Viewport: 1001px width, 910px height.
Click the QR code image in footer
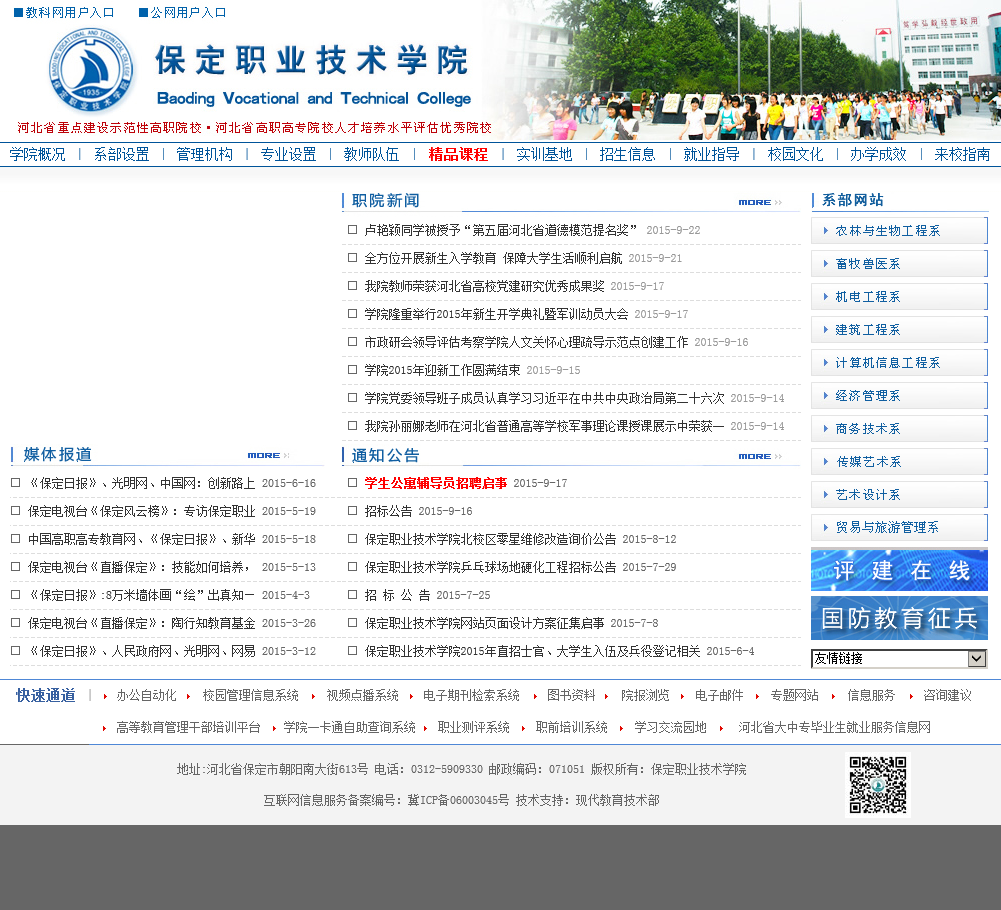[878, 786]
